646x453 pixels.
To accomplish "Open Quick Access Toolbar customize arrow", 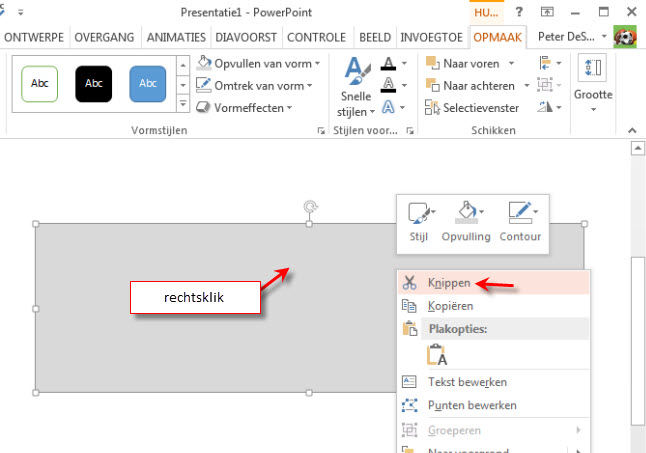I will point(20,12).
